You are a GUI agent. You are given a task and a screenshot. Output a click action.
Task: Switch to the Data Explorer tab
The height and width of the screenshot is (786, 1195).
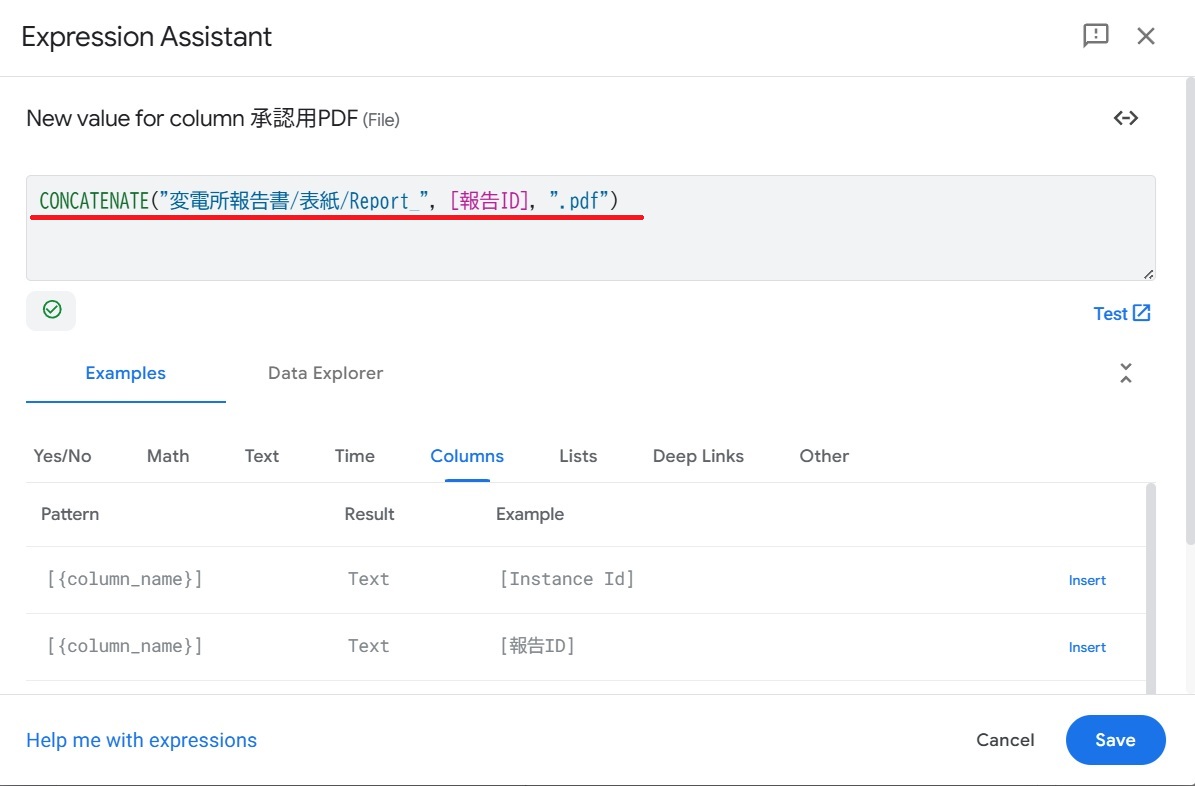[x=325, y=373]
